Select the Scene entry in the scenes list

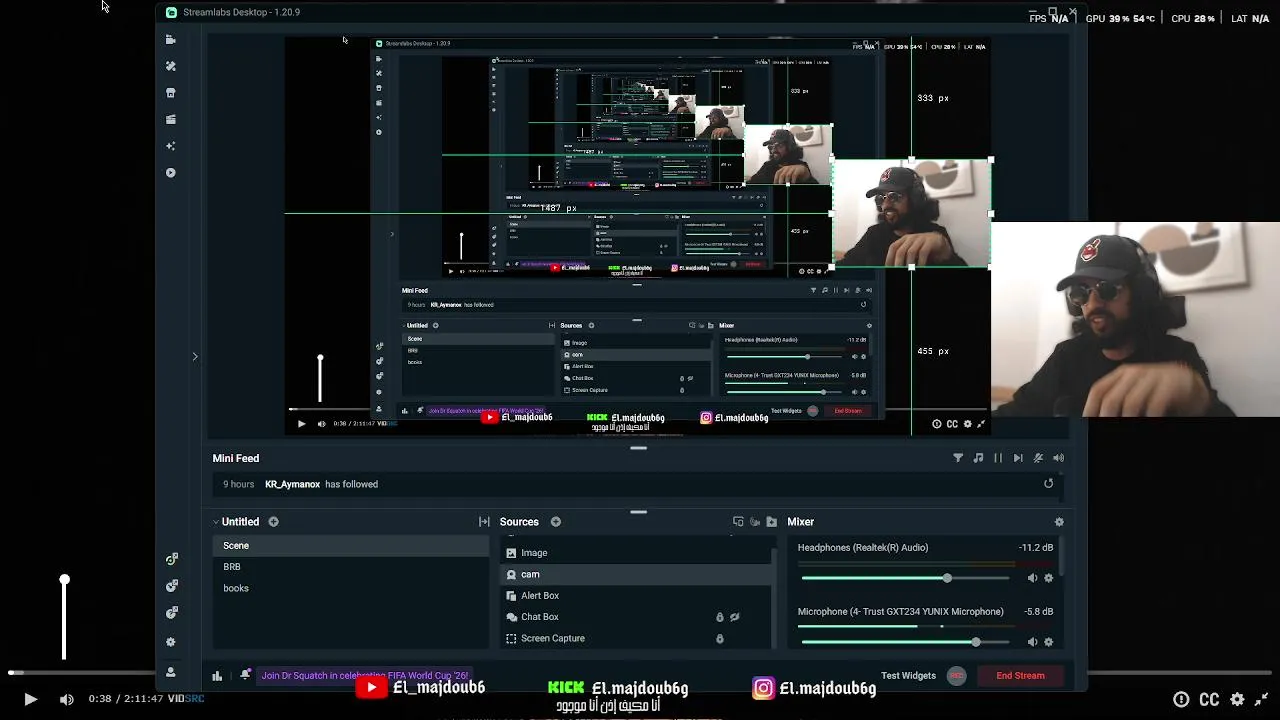350,546
